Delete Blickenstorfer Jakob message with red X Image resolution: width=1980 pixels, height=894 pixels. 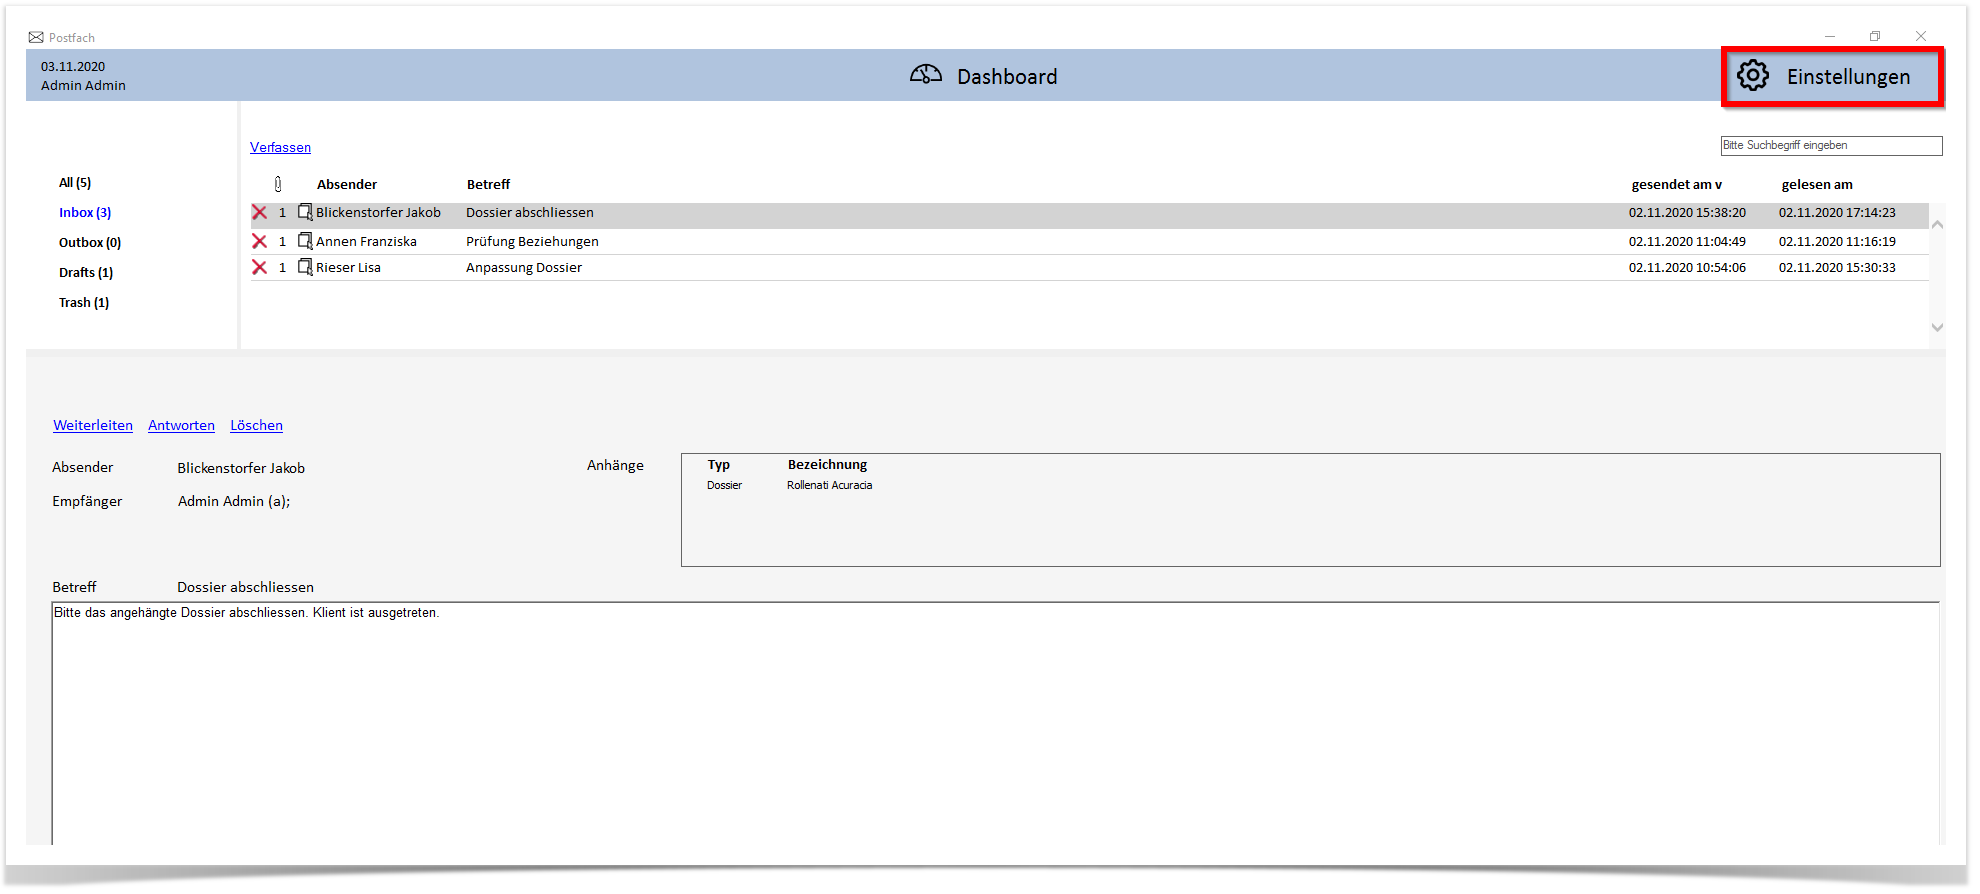(259, 213)
